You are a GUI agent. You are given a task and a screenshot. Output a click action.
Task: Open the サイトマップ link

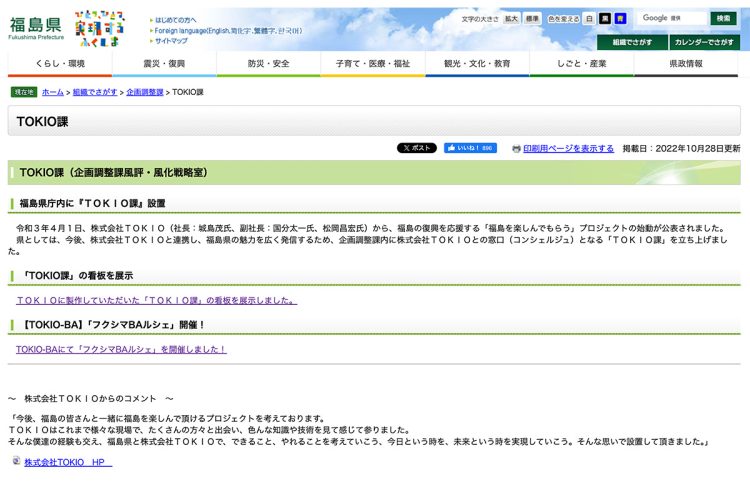coord(171,41)
